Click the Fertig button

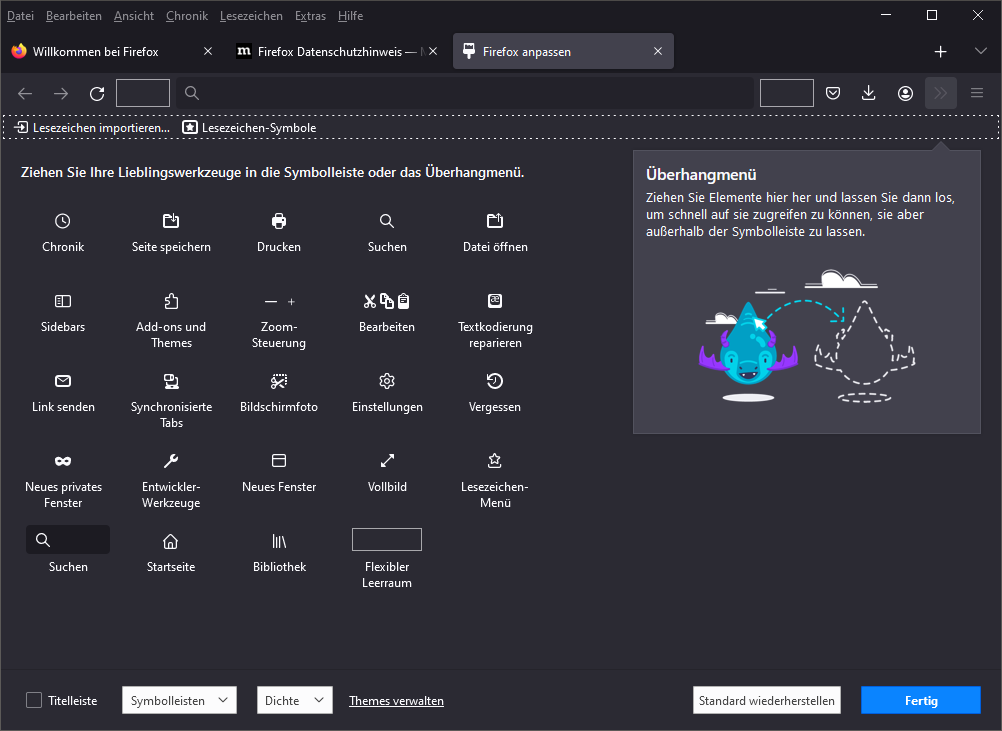point(921,701)
